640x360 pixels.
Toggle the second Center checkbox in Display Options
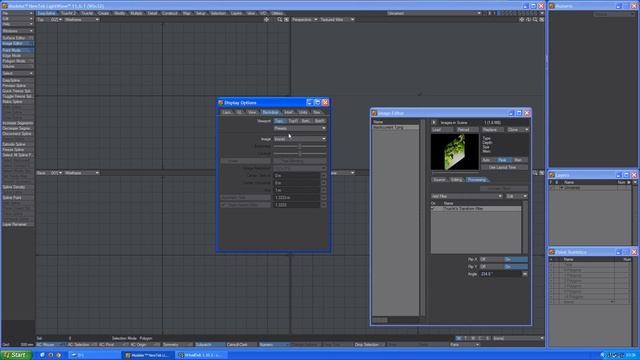324,183
